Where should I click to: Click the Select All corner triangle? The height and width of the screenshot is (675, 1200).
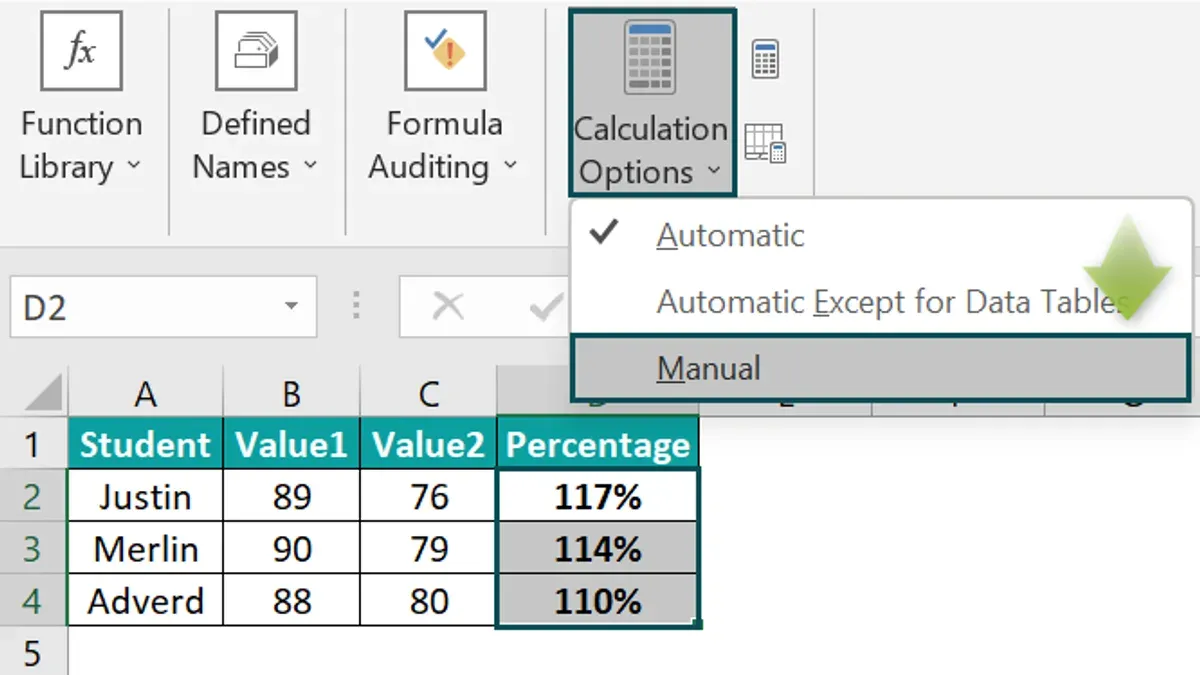44,393
